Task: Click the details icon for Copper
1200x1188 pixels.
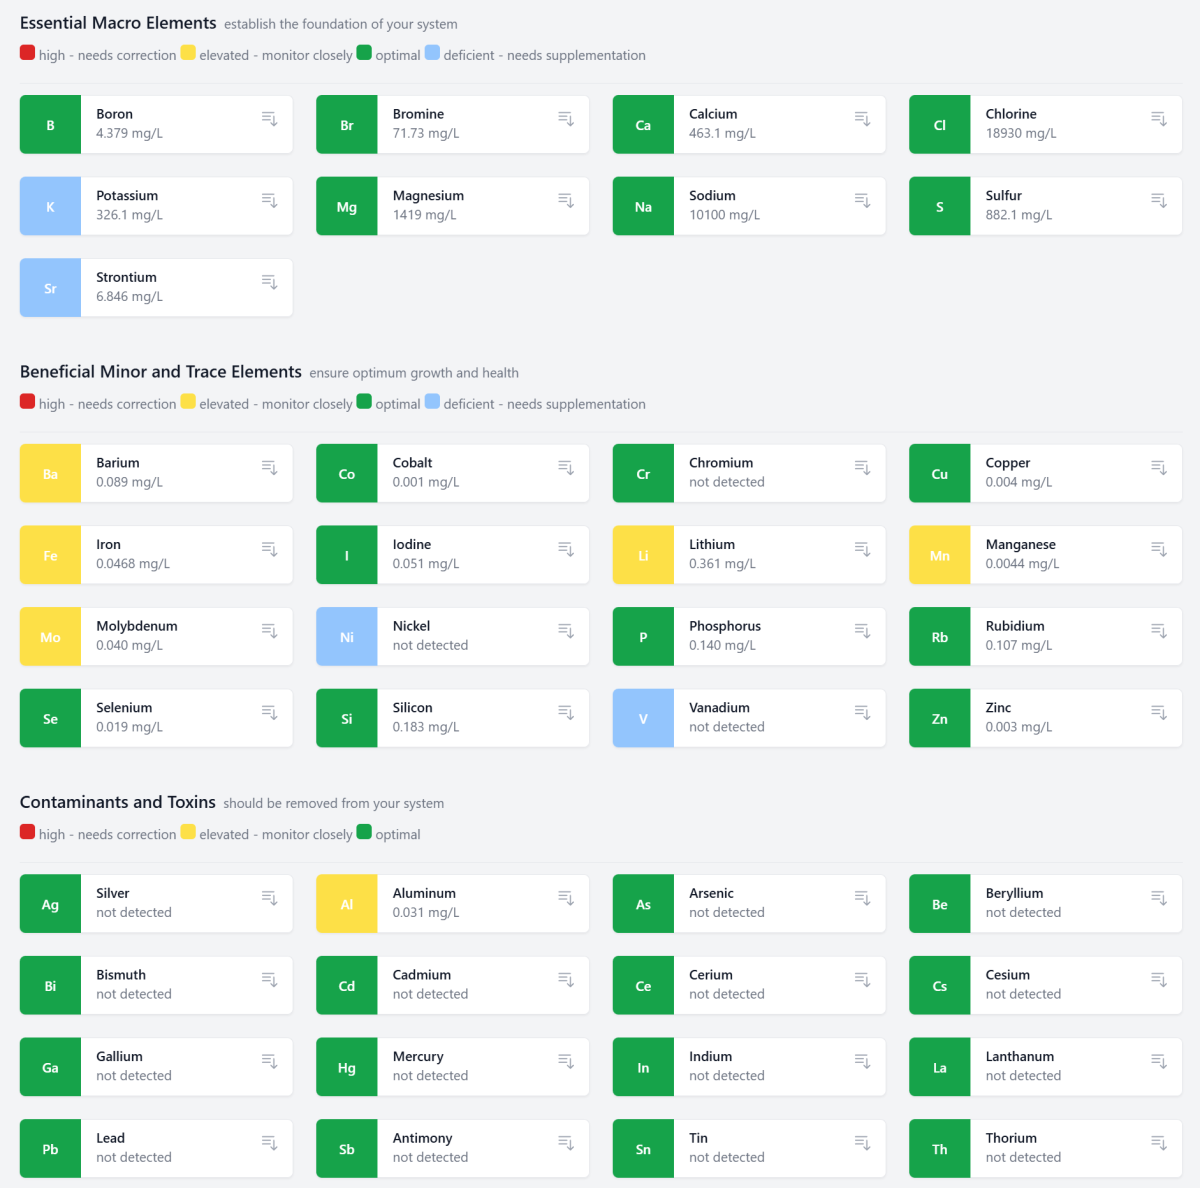Action: coord(1159,468)
